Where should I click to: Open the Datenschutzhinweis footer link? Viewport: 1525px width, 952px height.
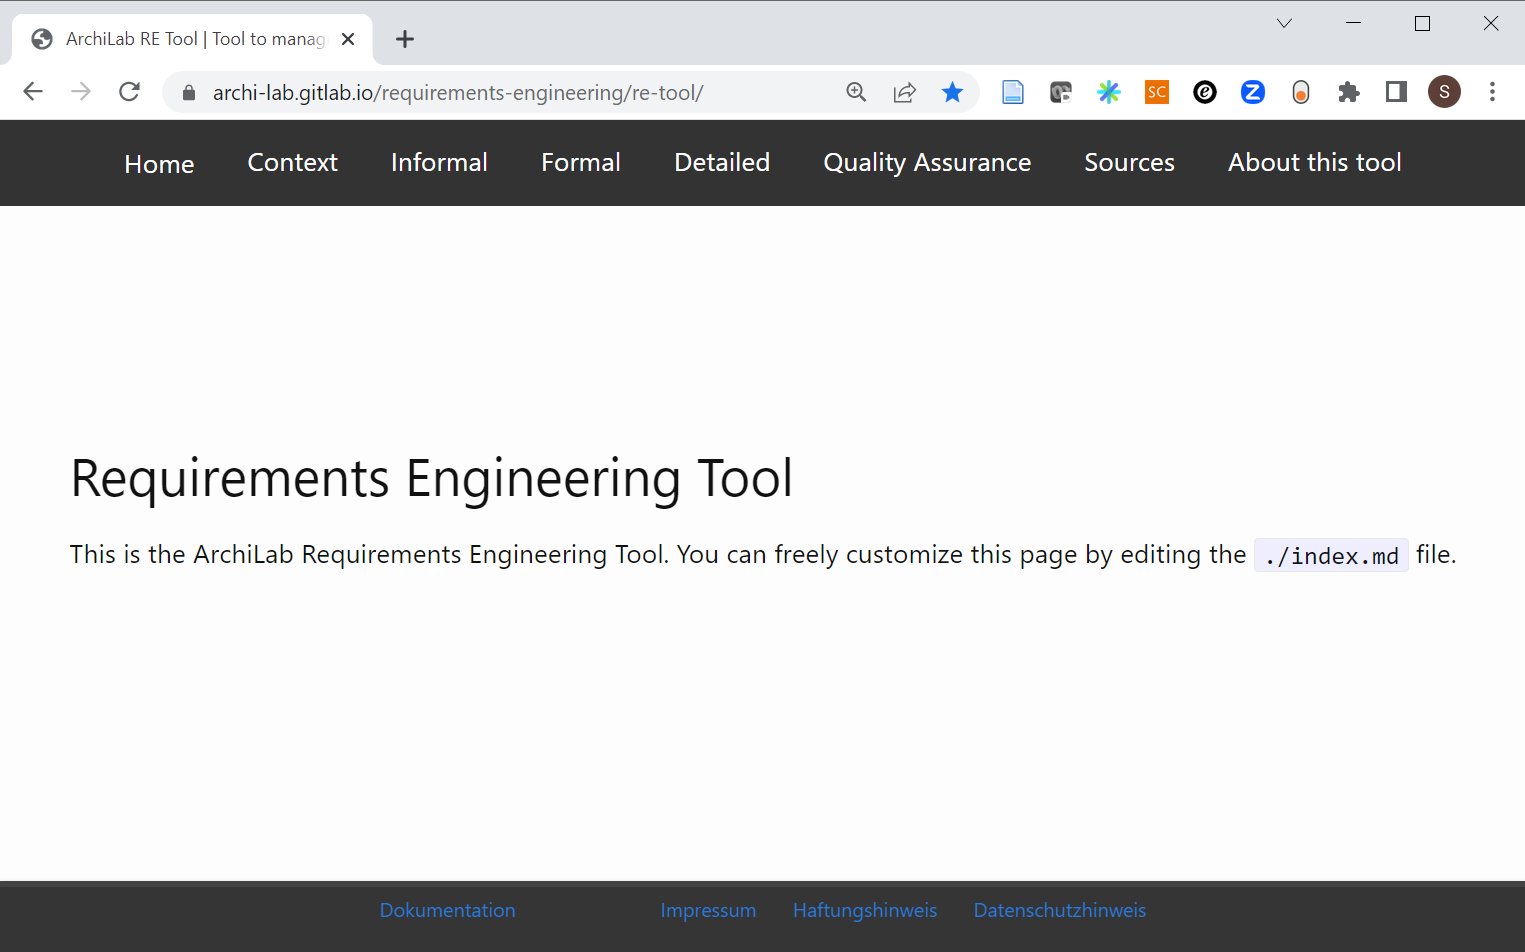[1060, 910]
